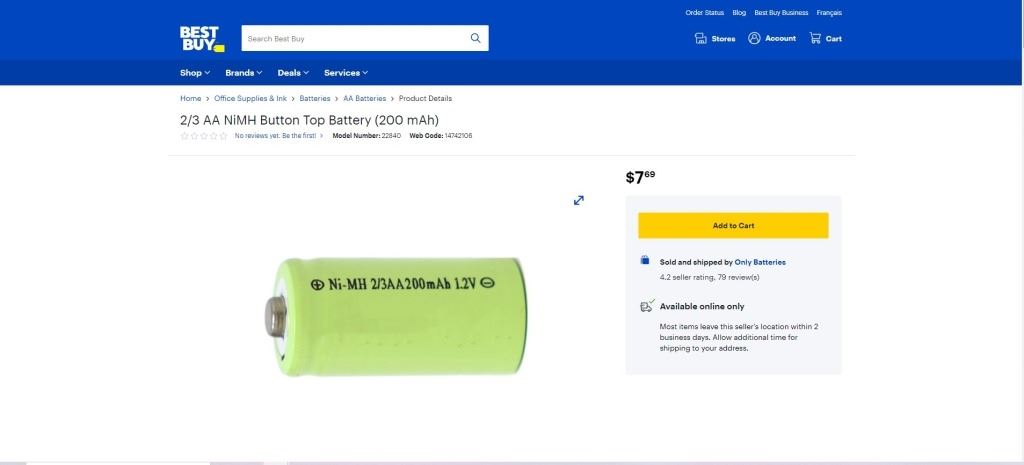Go to Office Supplies & Ink breadcrumb

coord(250,99)
